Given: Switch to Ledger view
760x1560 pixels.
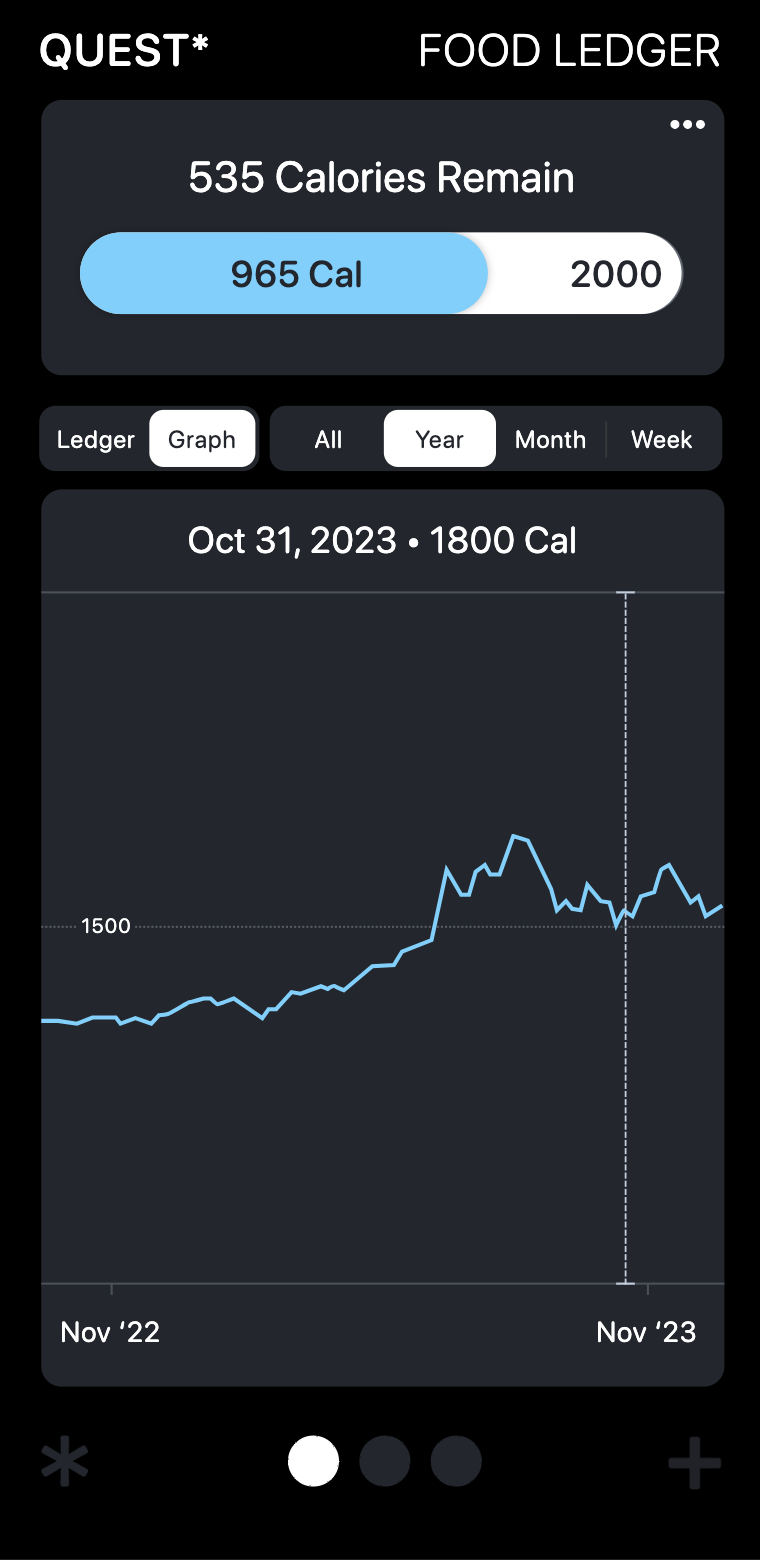Looking at the screenshot, I should (x=96, y=439).
